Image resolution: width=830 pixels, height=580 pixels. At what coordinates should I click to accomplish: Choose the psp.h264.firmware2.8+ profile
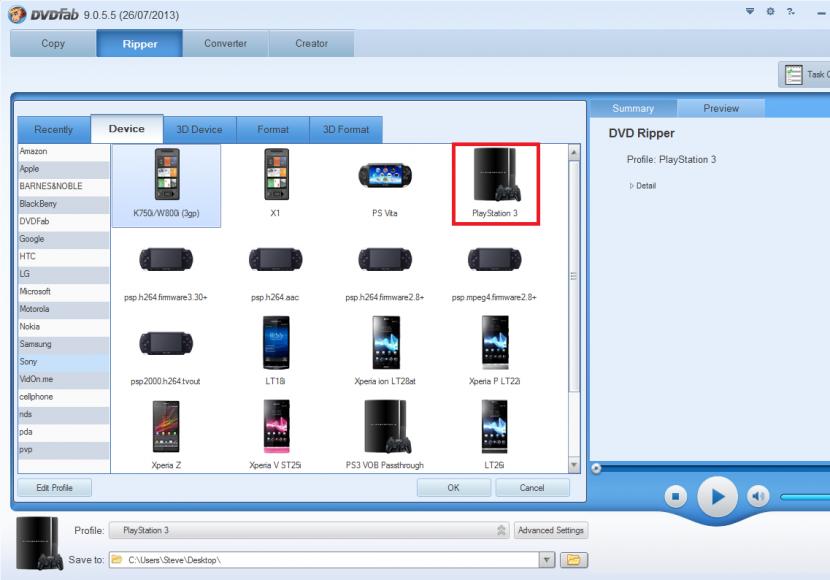point(385,273)
